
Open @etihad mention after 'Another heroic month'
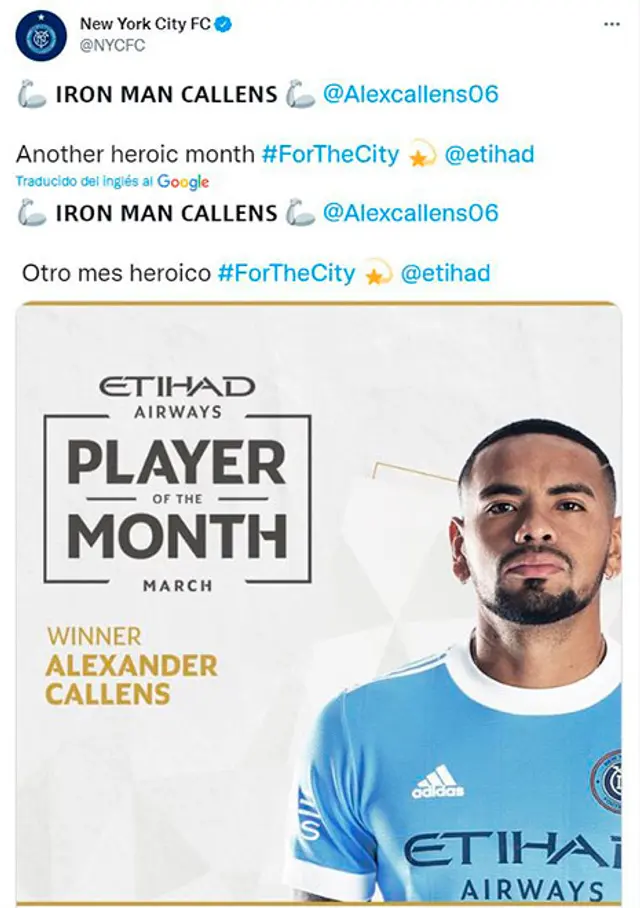pos(489,154)
